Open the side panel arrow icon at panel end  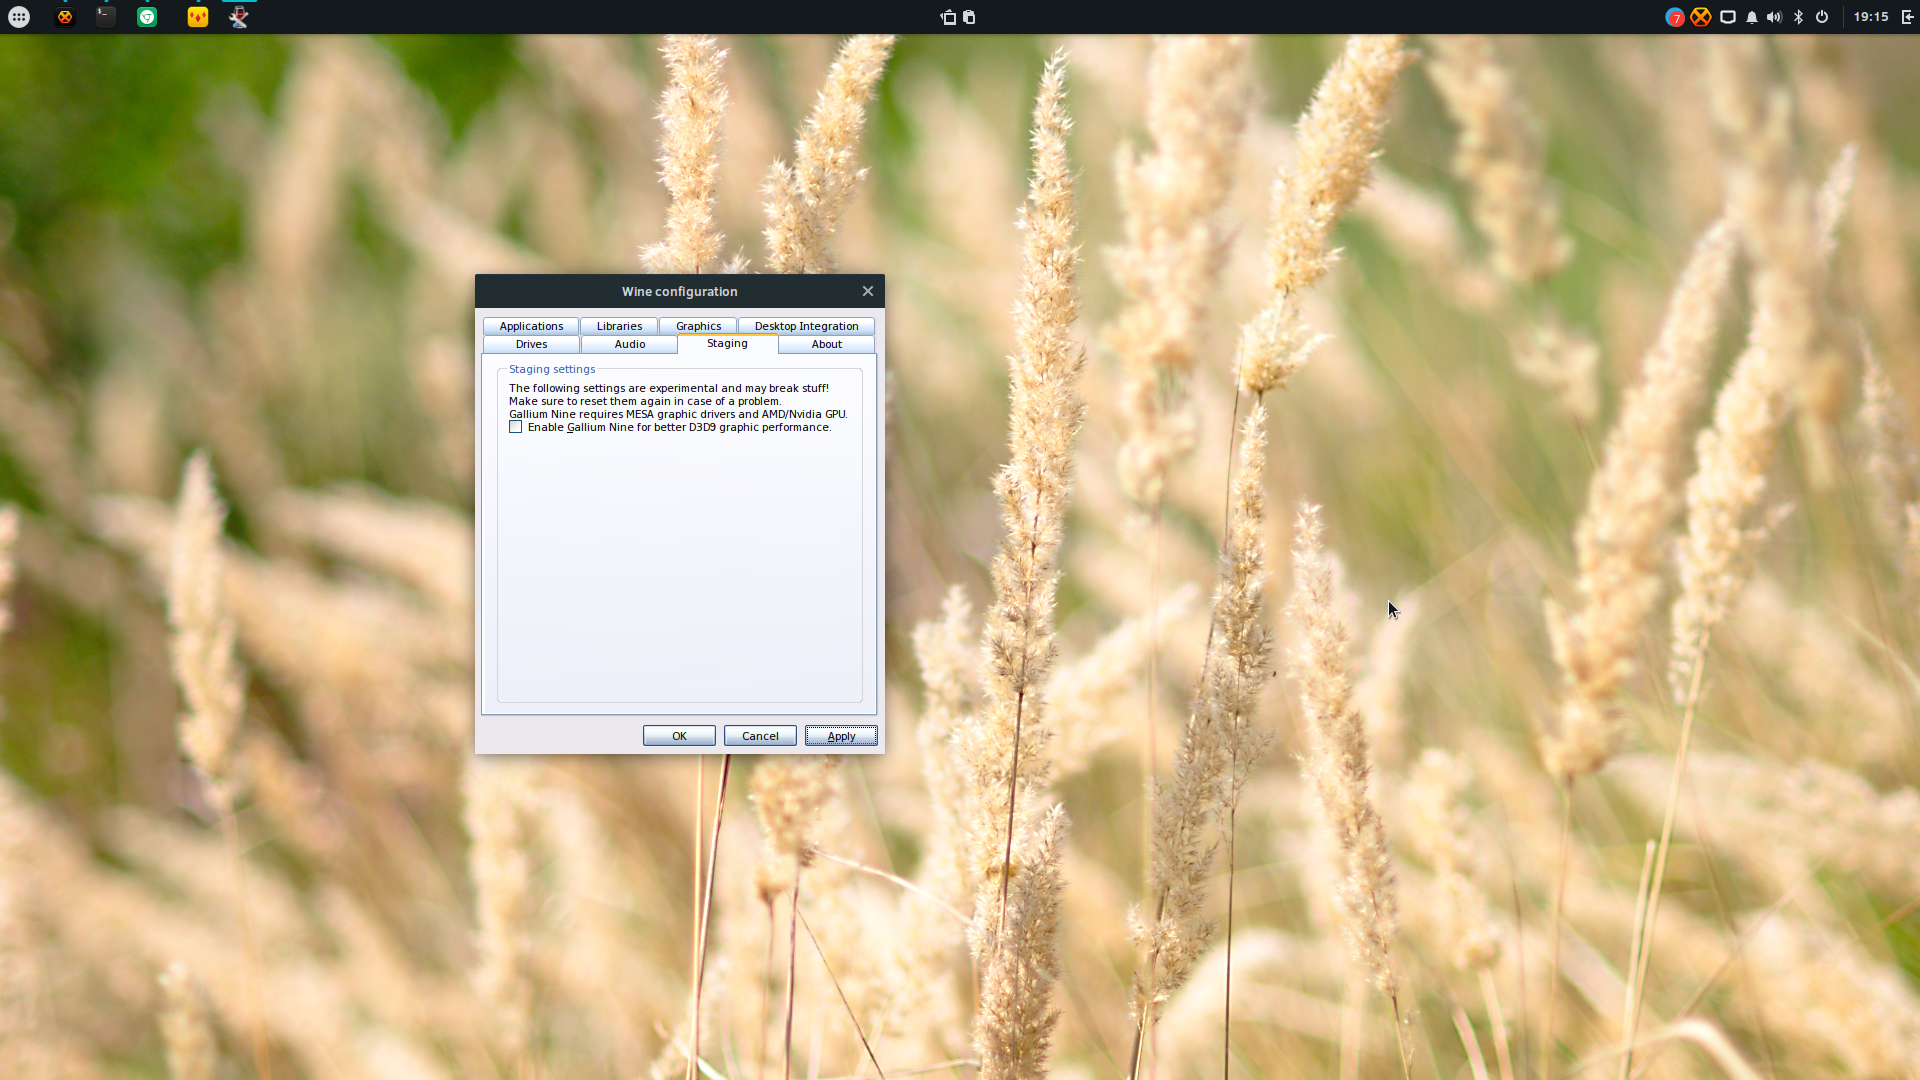1907,17
